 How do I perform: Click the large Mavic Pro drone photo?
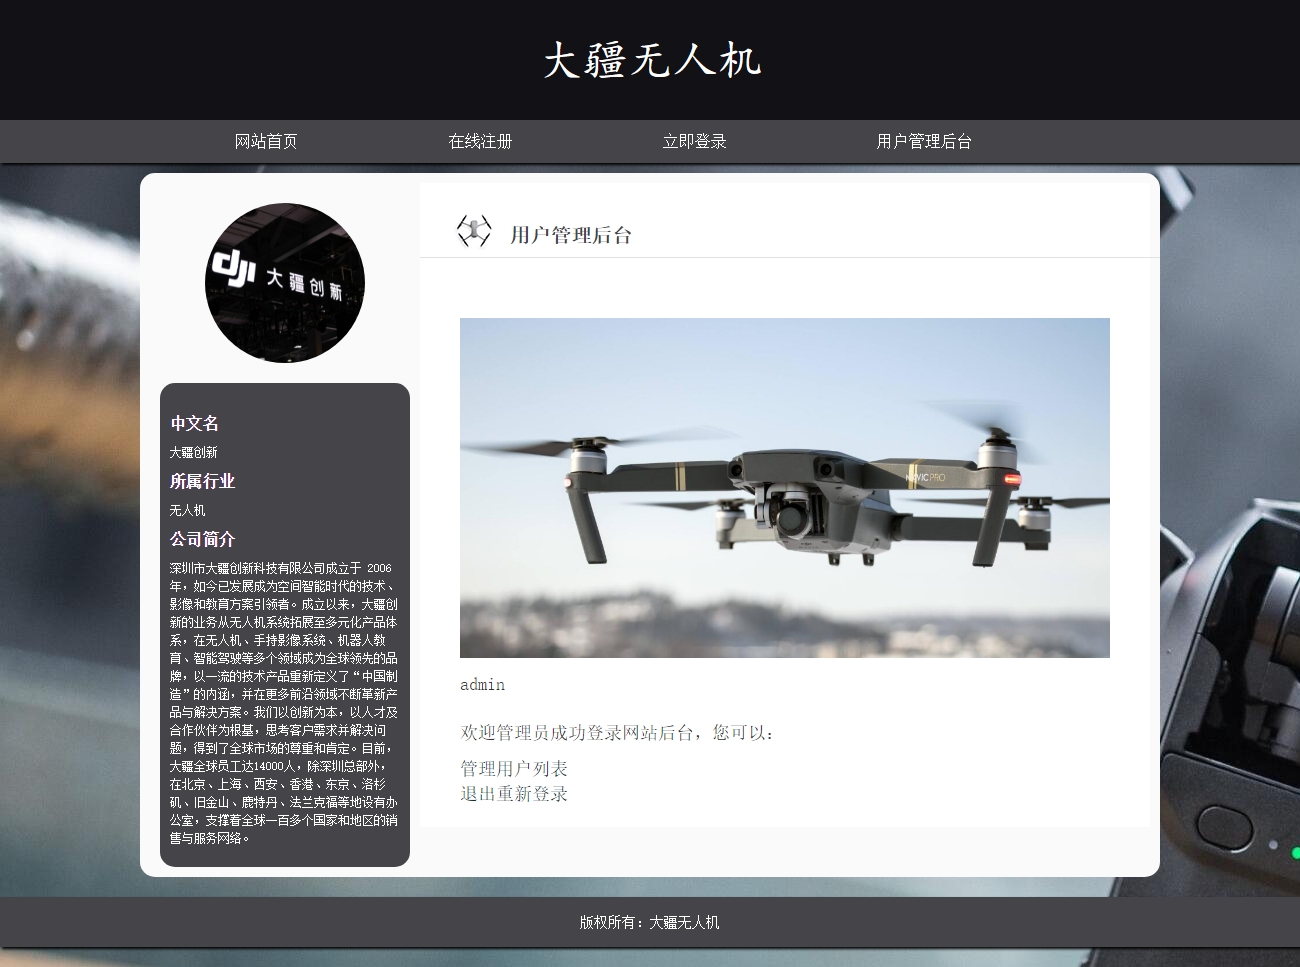[785, 488]
